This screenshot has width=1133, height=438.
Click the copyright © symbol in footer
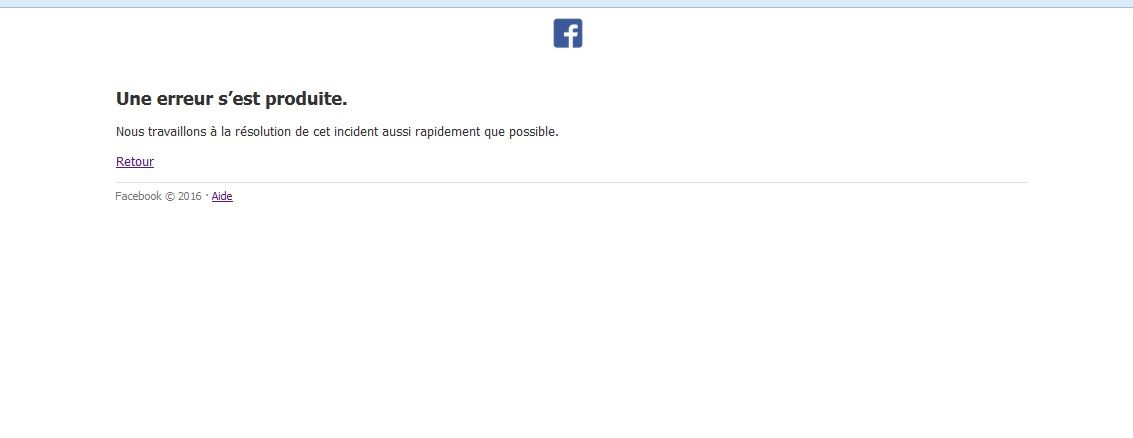coord(170,197)
